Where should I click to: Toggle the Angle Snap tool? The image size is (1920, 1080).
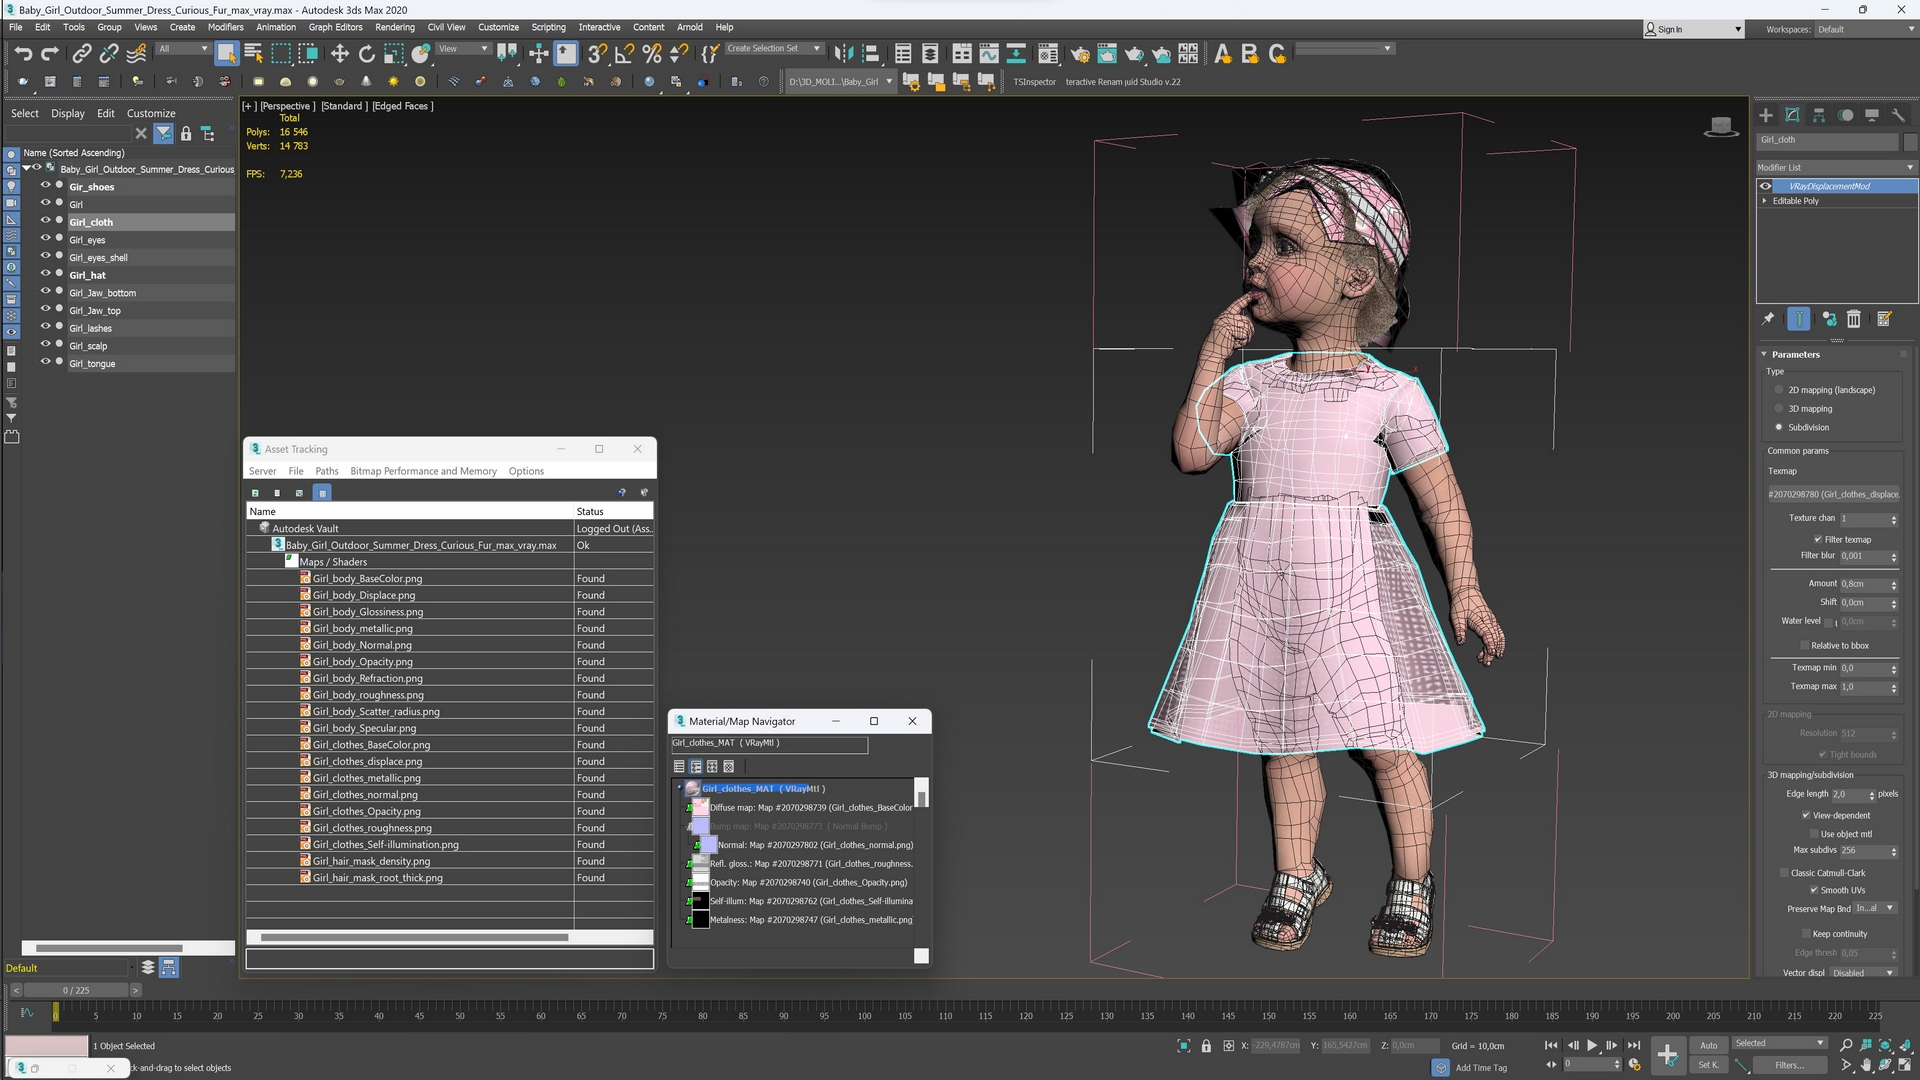tap(624, 53)
